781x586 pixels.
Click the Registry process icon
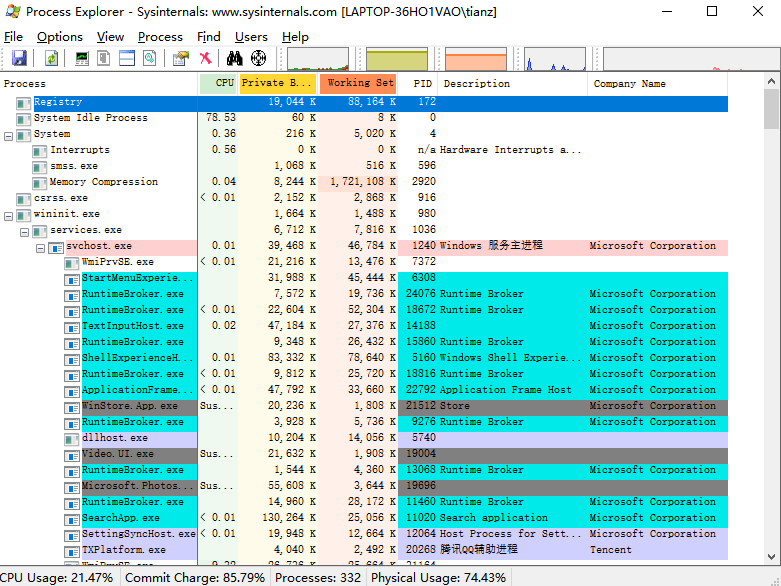[23, 103]
